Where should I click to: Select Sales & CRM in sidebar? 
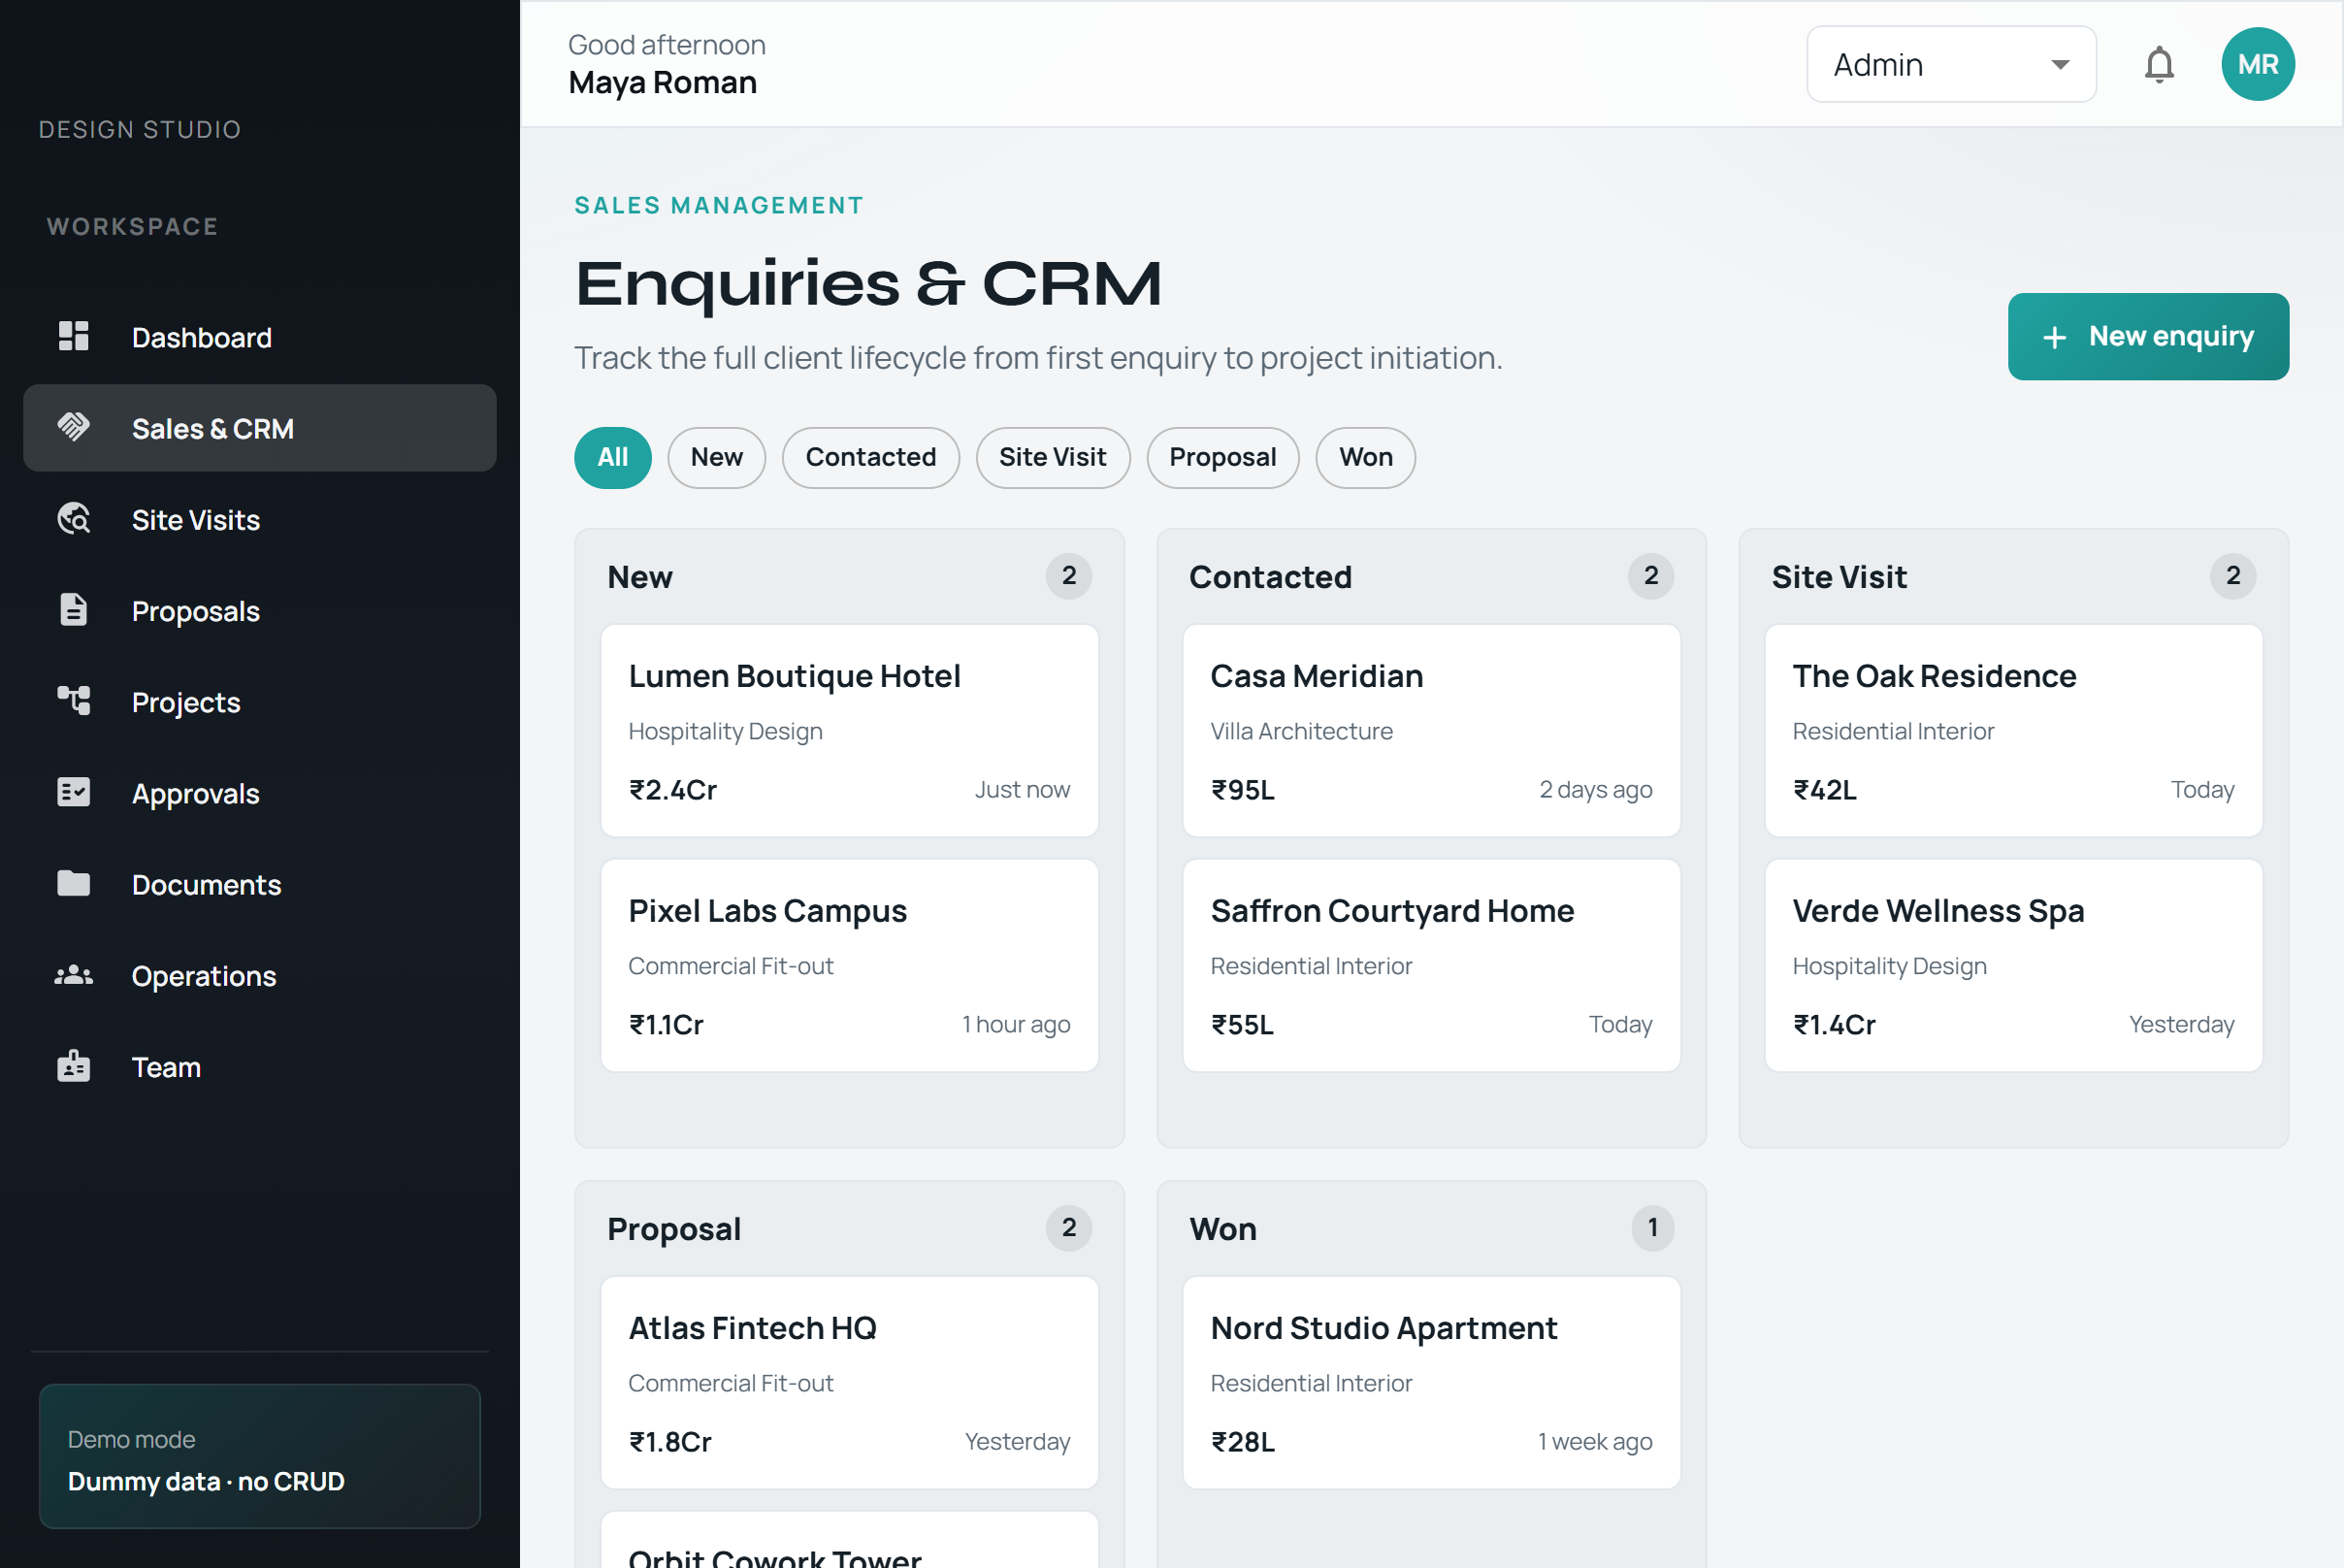point(260,428)
